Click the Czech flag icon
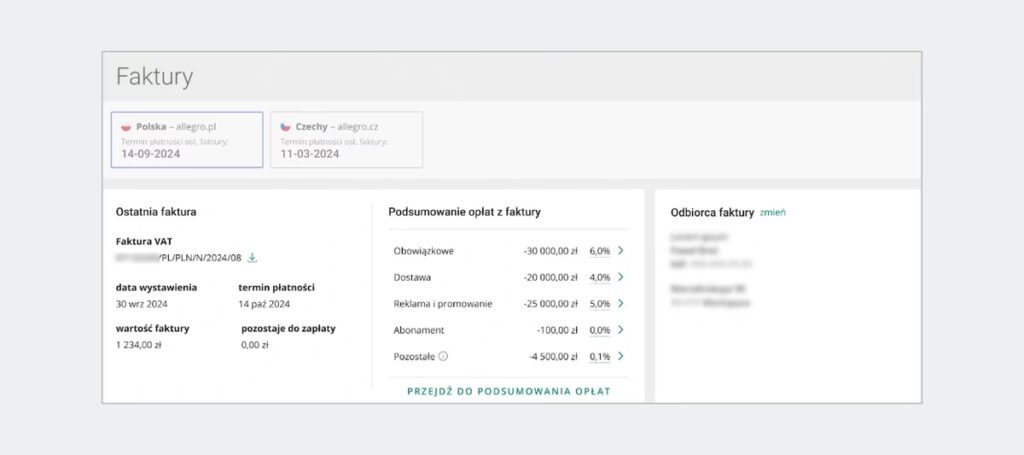Screen dimensions: 1024x455 point(285,127)
